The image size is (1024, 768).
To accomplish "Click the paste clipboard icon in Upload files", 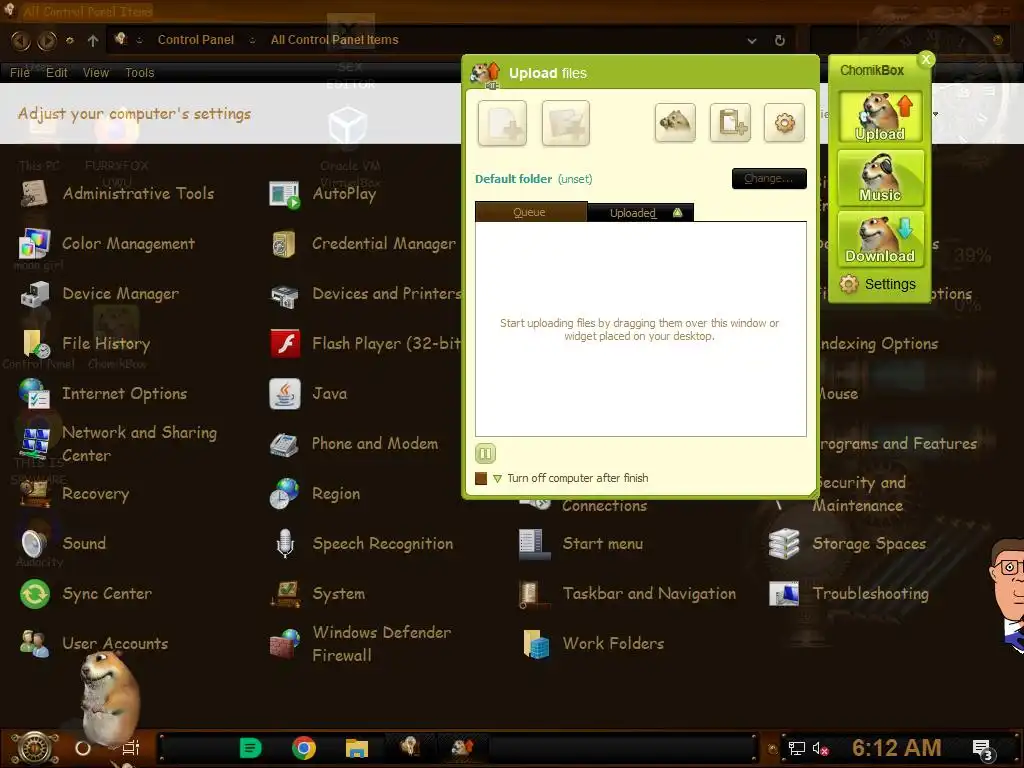I will (730, 122).
